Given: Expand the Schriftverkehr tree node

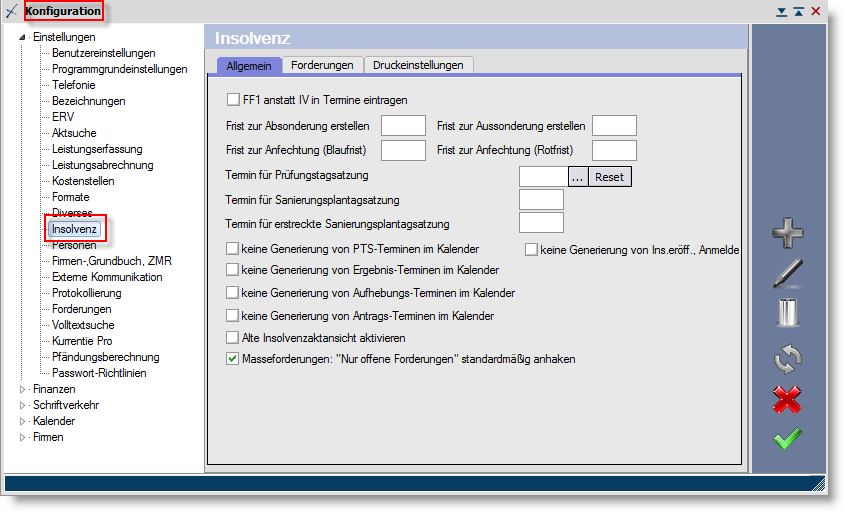Looking at the screenshot, I should 22,405.
